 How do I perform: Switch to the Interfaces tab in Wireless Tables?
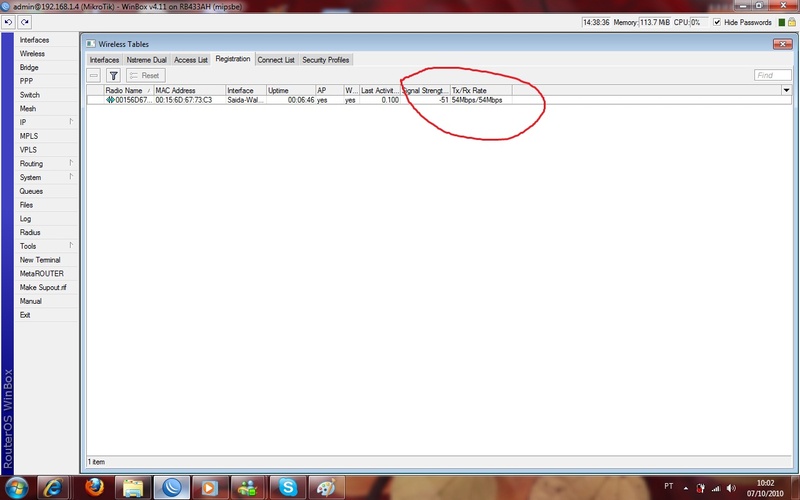(104, 60)
